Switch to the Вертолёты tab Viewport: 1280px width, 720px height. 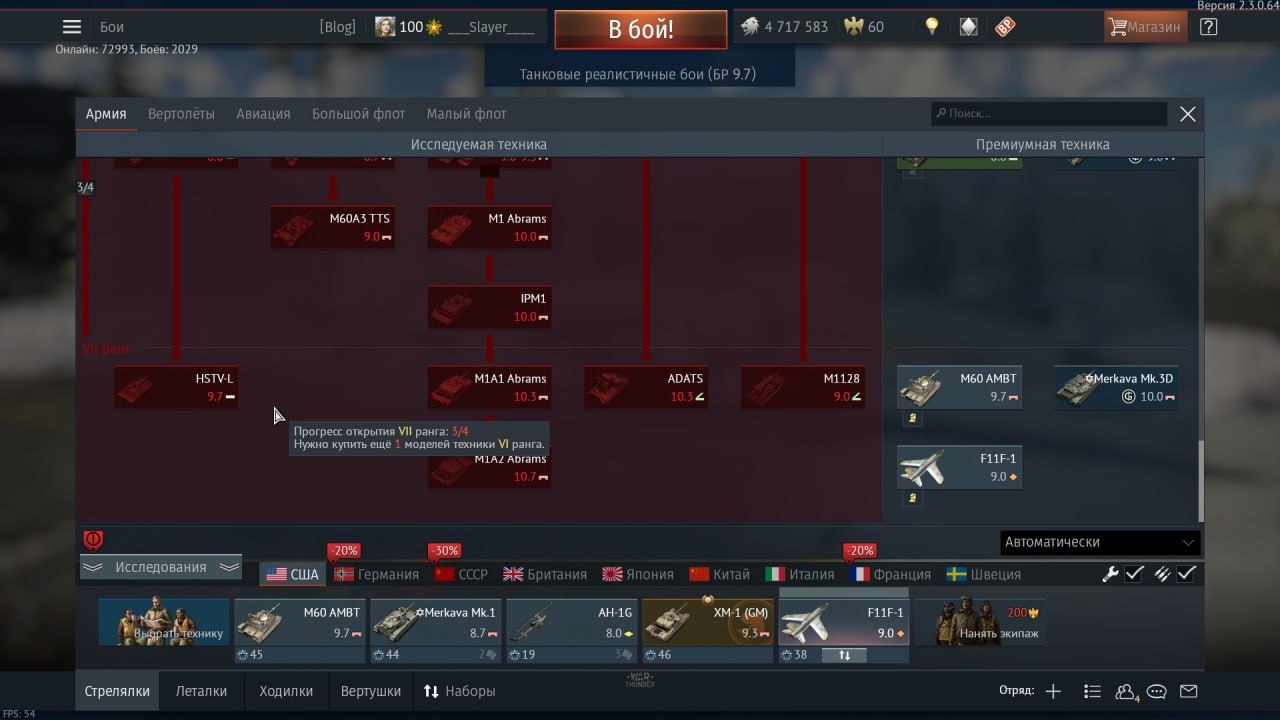point(181,114)
